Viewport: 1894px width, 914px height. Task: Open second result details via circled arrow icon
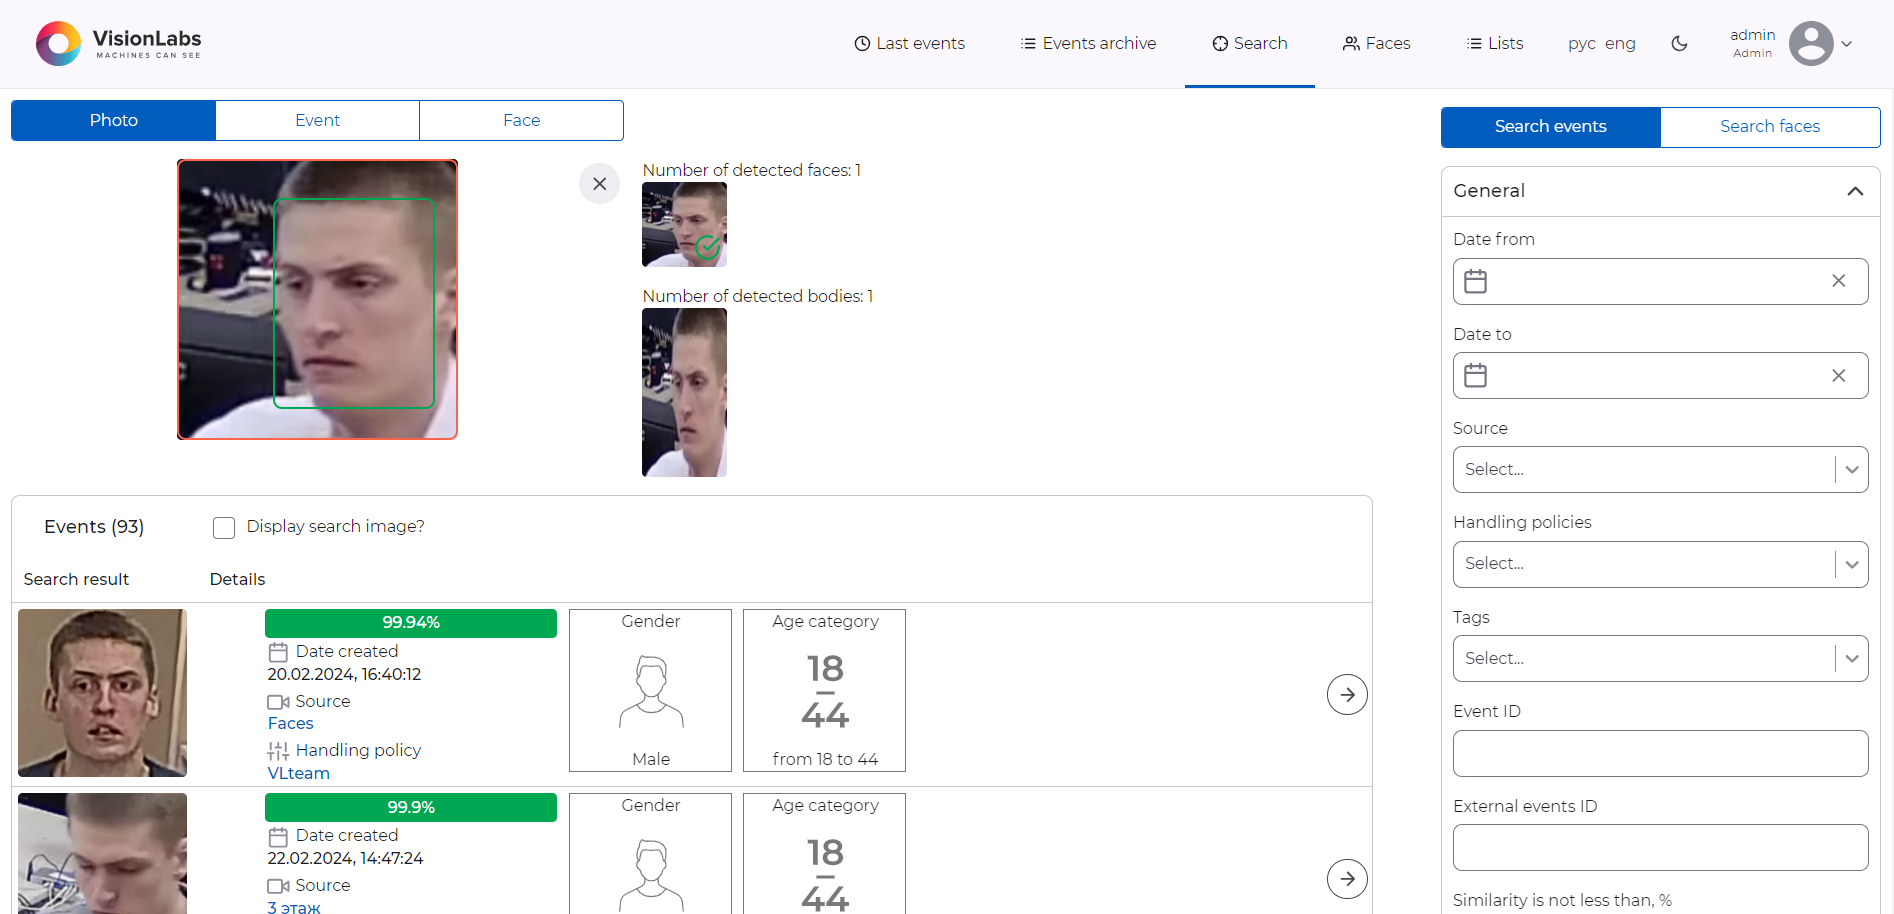[x=1347, y=878]
